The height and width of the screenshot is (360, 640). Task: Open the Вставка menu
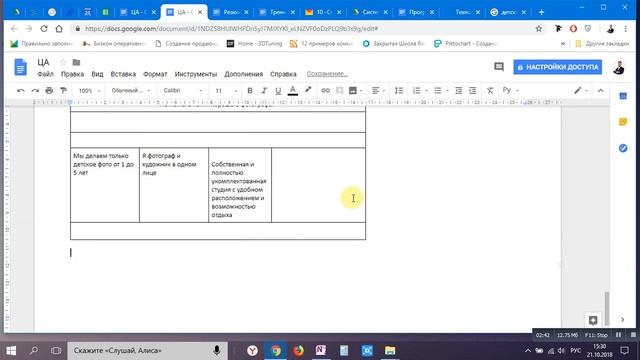click(123, 74)
